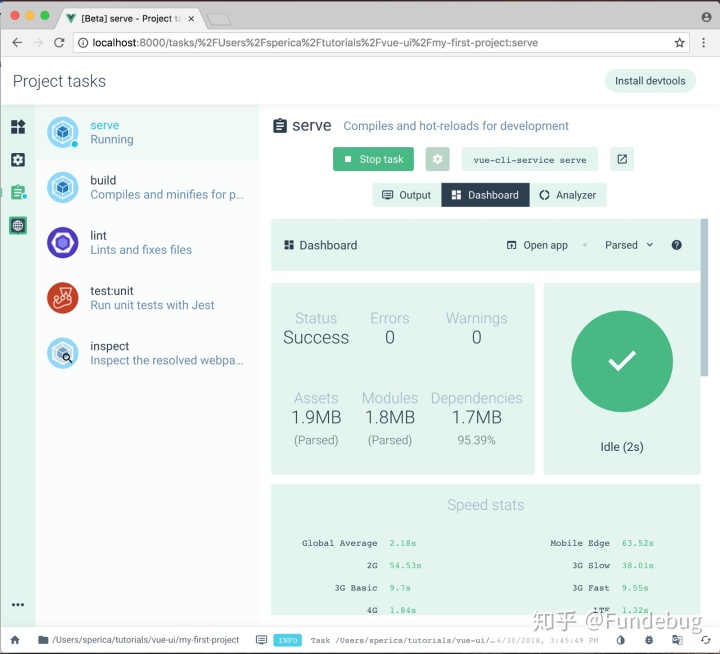Open the Parsed size dropdown
This screenshot has width=720, height=654.
(x=629, y=245)
